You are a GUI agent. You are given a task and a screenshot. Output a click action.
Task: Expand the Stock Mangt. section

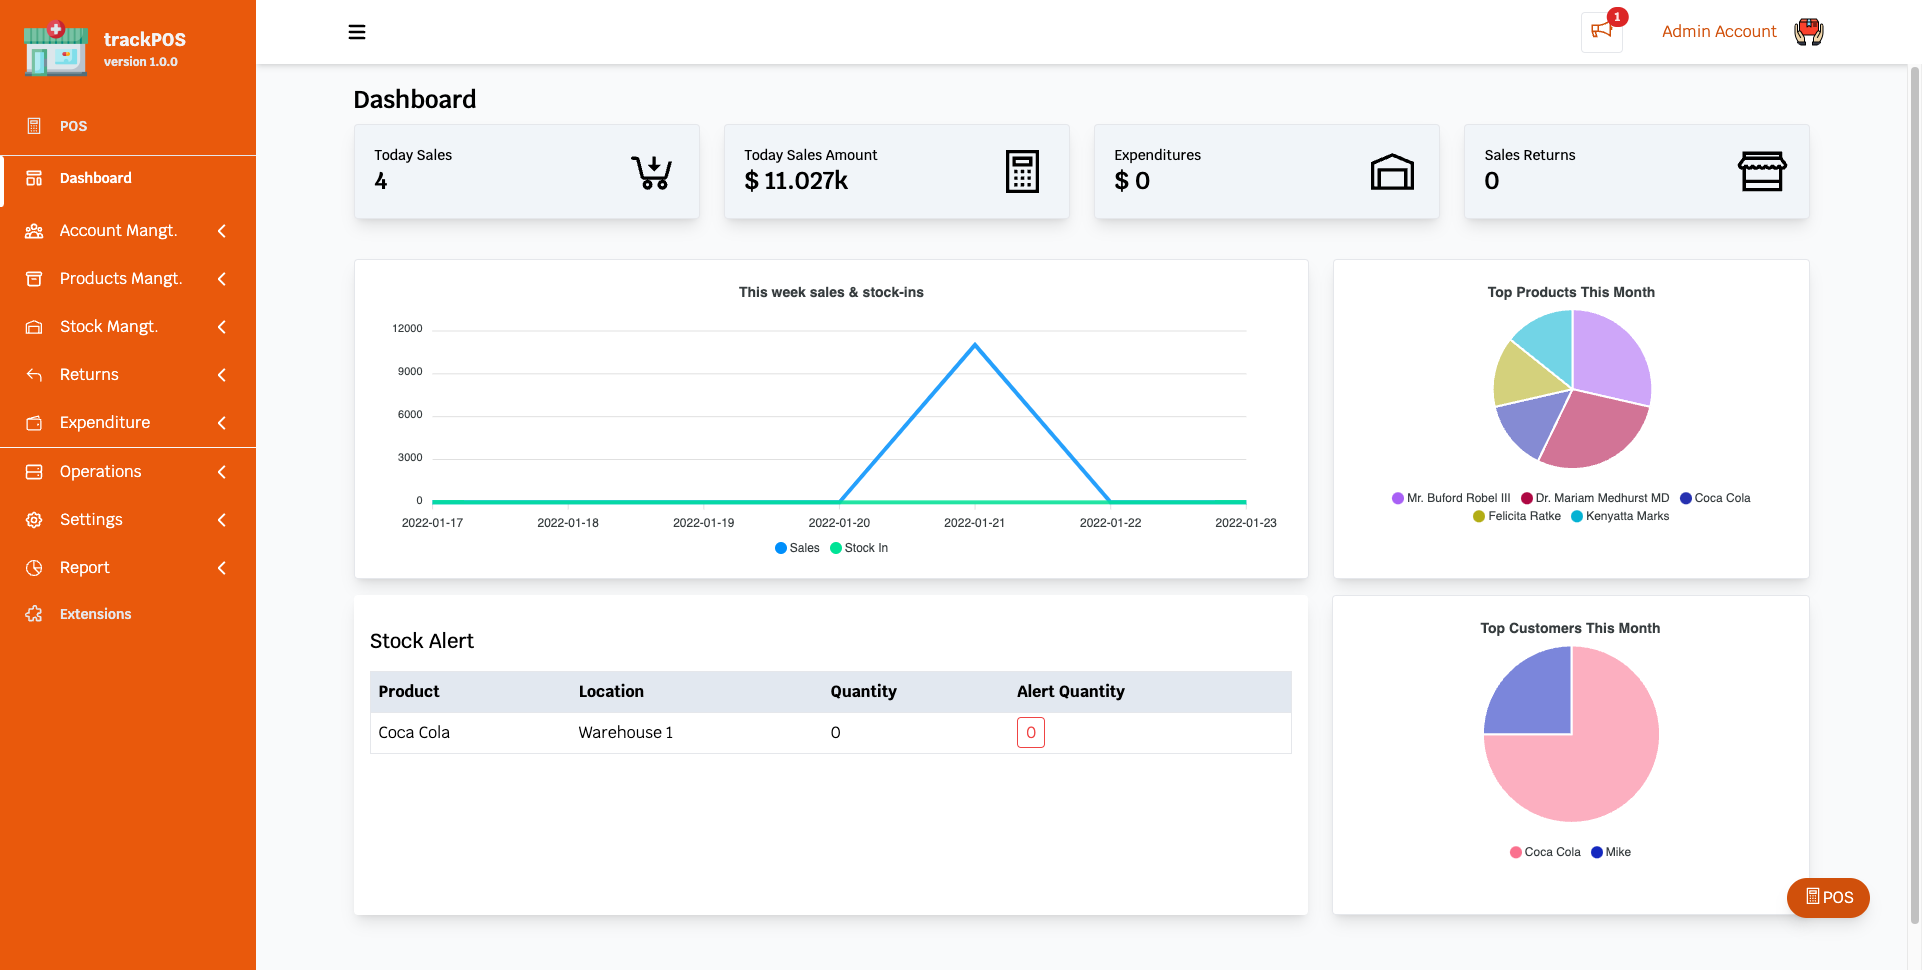pyautogui.click(x=109, y=326)
